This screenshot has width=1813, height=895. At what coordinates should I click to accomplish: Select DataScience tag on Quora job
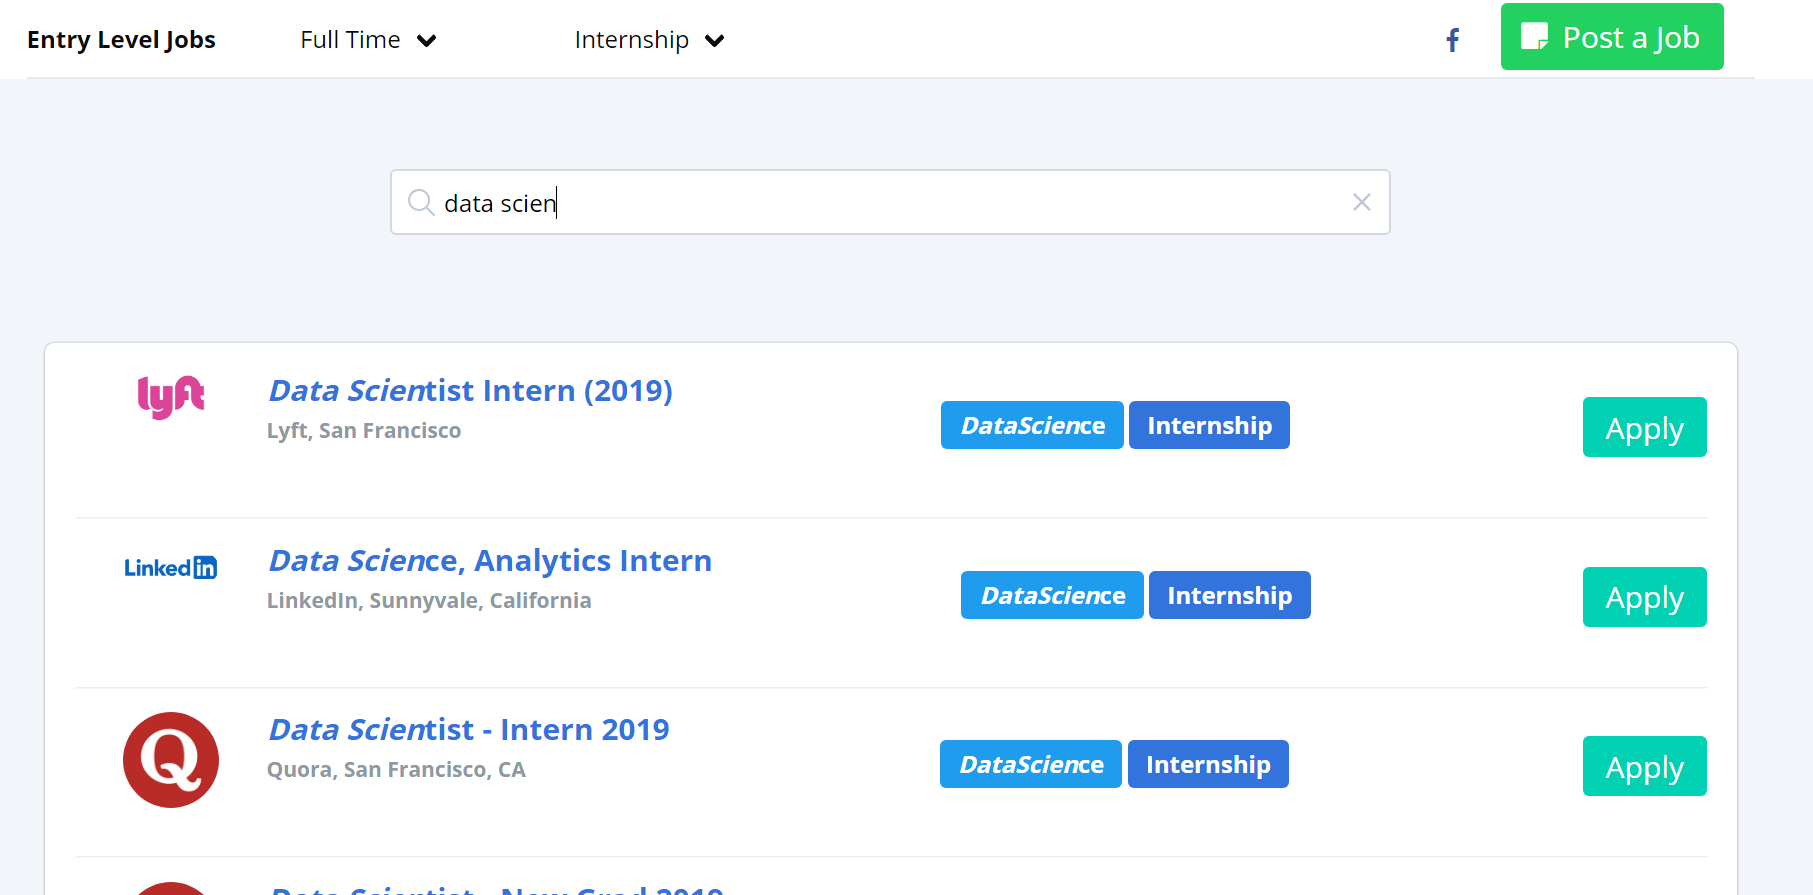click(x=1031, y=765)
